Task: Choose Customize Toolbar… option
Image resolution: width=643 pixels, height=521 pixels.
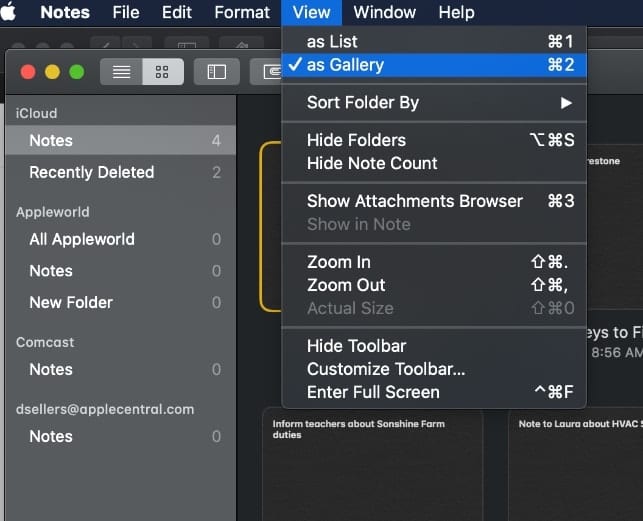Action: (385, 369)
